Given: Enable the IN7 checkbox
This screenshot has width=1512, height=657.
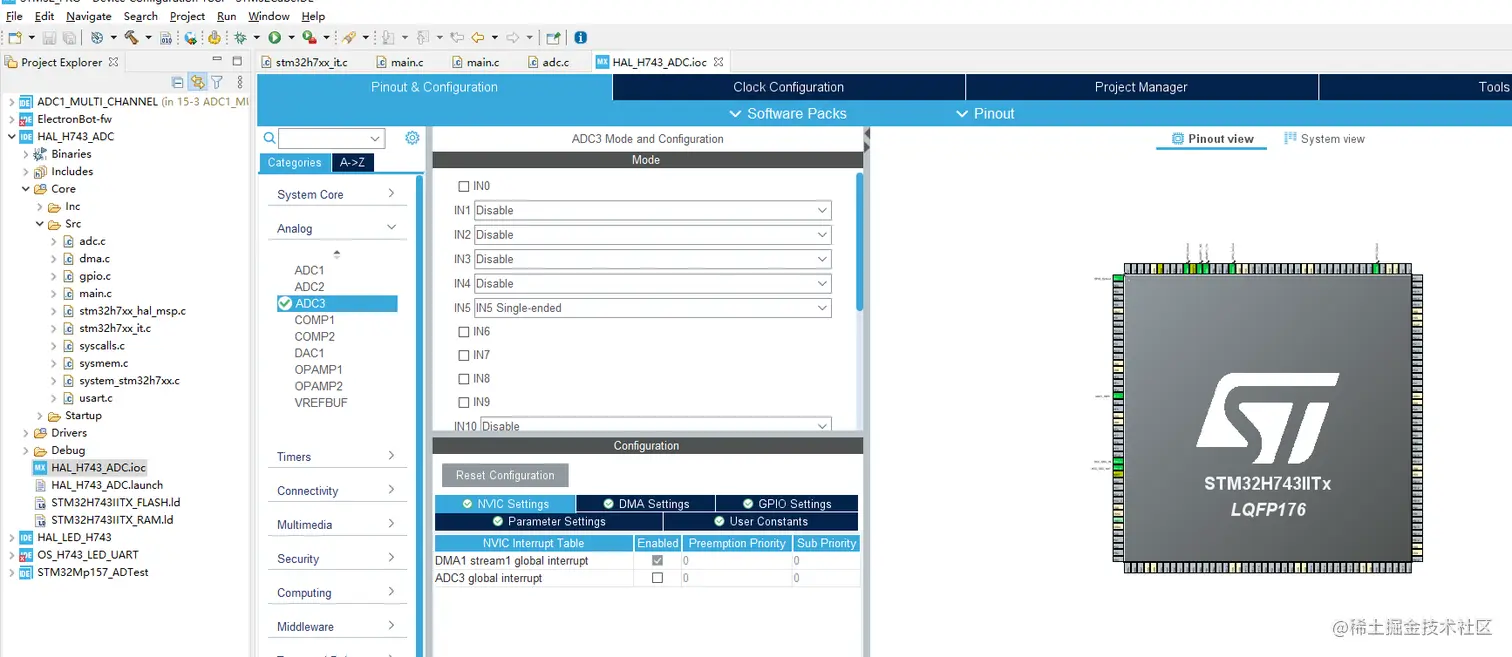Looking at the screenshot, I should tap(463, 355).
